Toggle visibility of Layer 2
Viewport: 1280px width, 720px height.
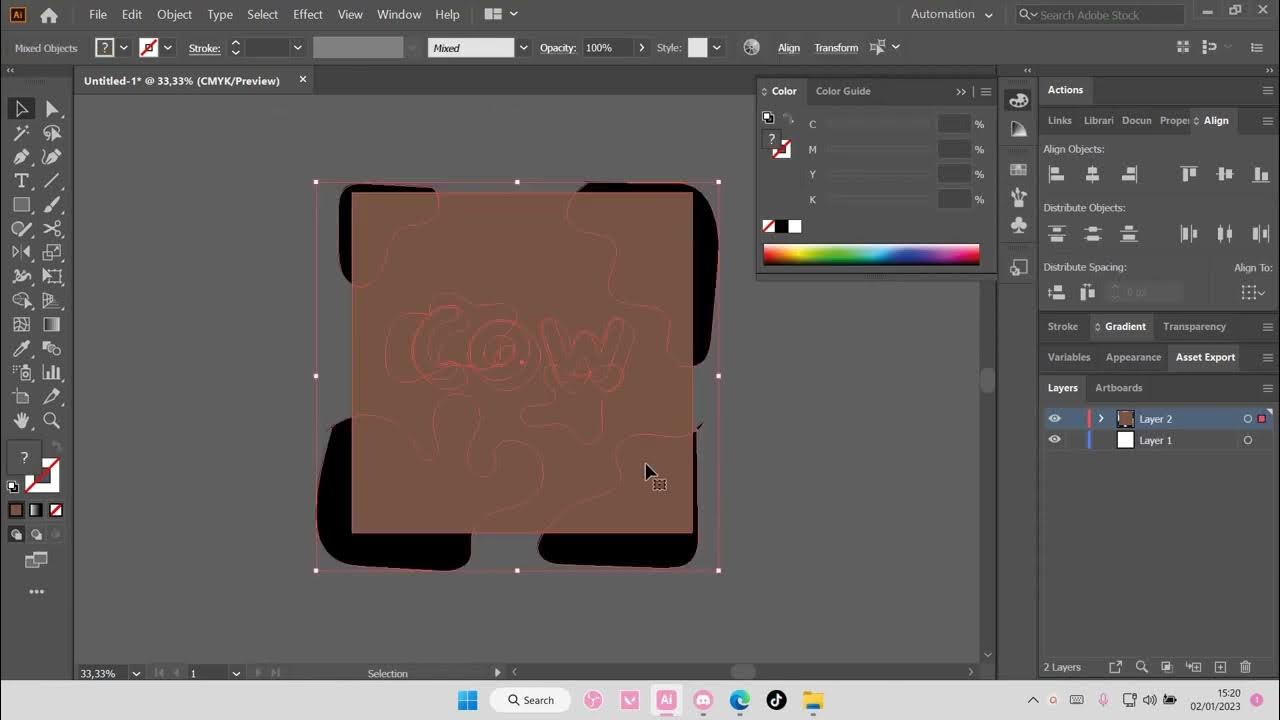coord(1054,419)
